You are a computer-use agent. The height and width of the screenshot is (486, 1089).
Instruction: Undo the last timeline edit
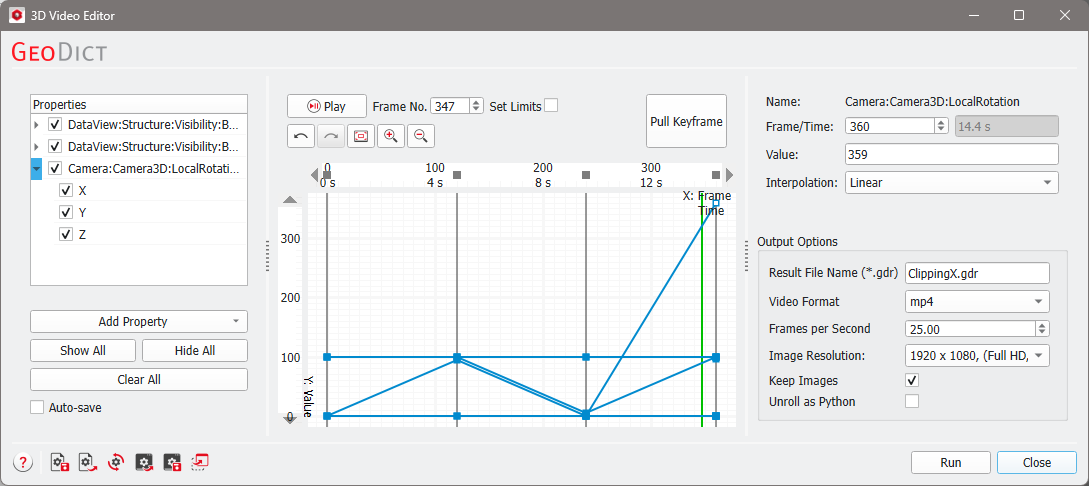click(301, 136)
